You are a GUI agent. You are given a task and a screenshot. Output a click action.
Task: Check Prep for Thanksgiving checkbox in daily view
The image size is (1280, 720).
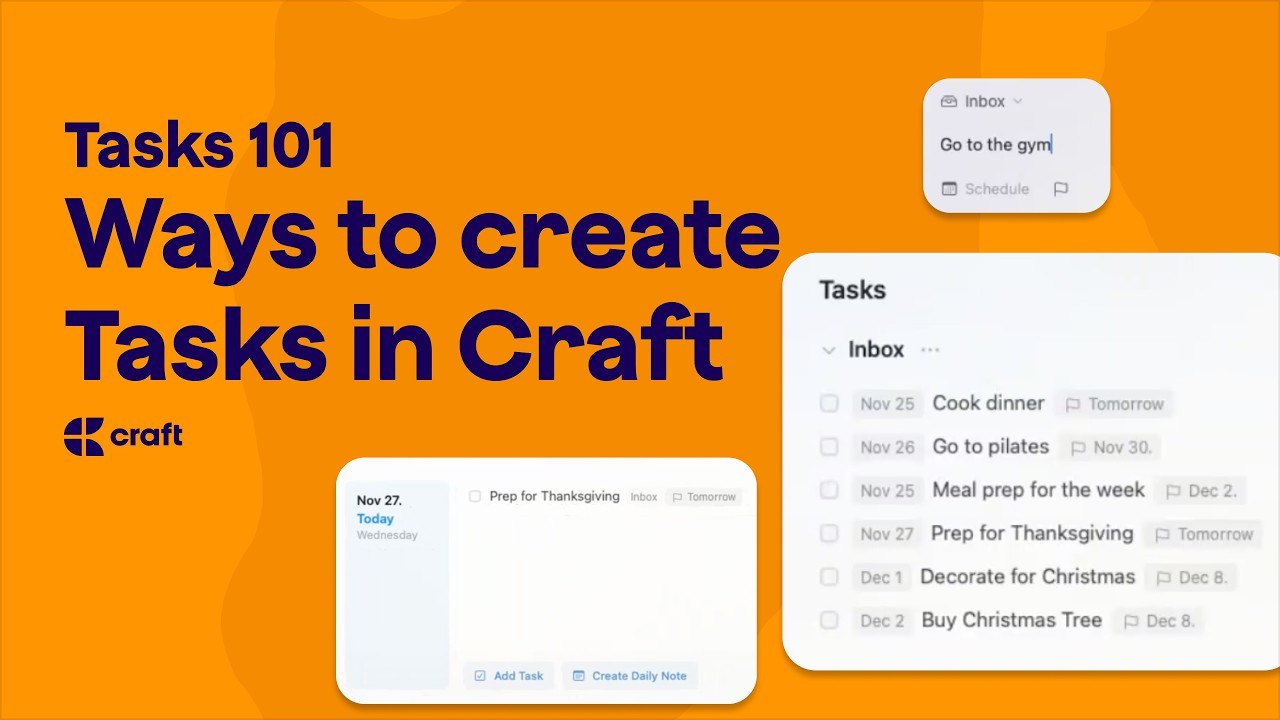point(475,496)
